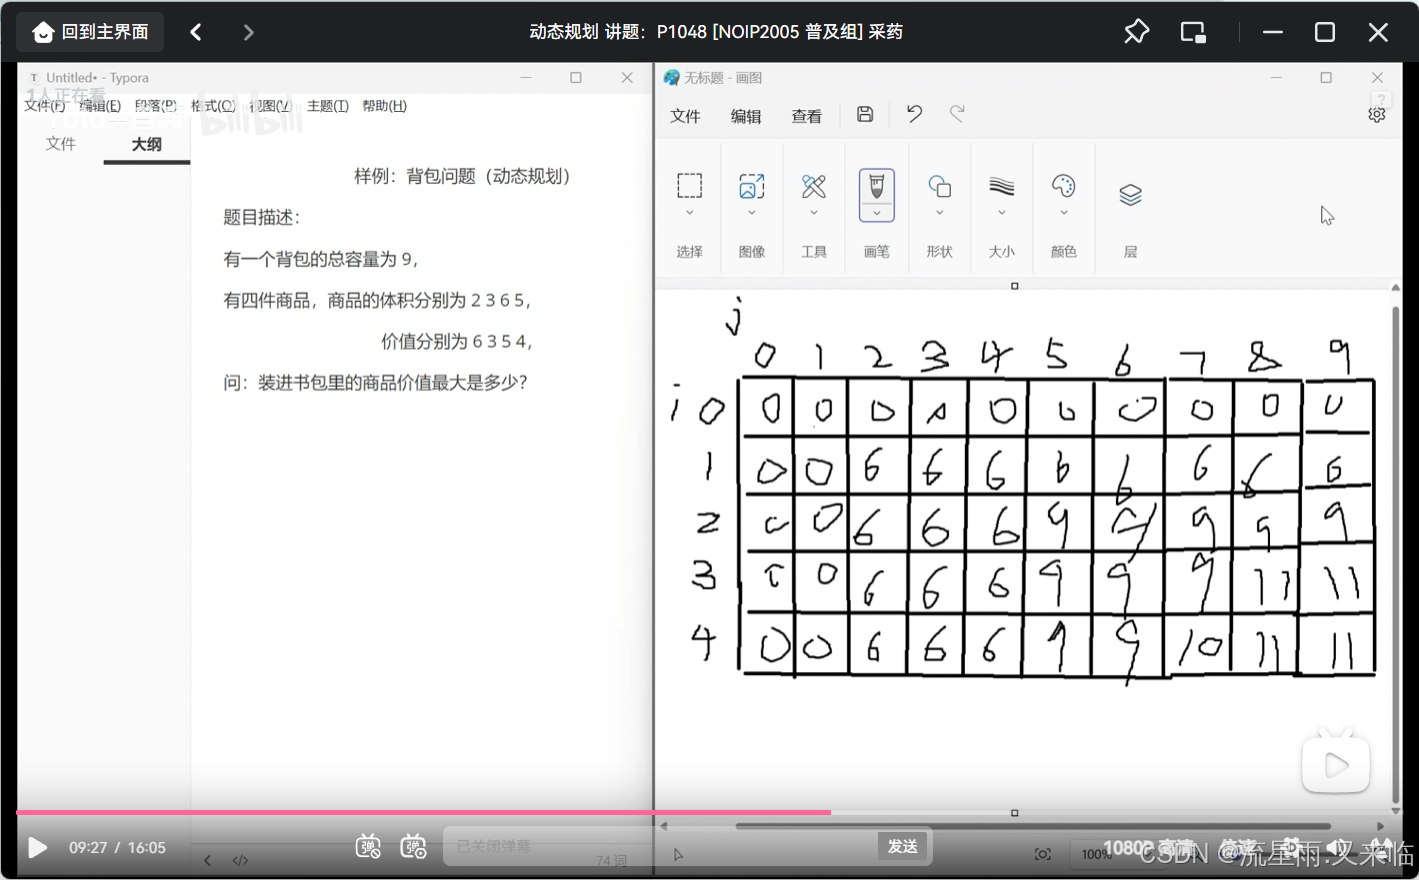Pin the player window on top
Screen dimensions: 1419x880
coord(1136,32)
